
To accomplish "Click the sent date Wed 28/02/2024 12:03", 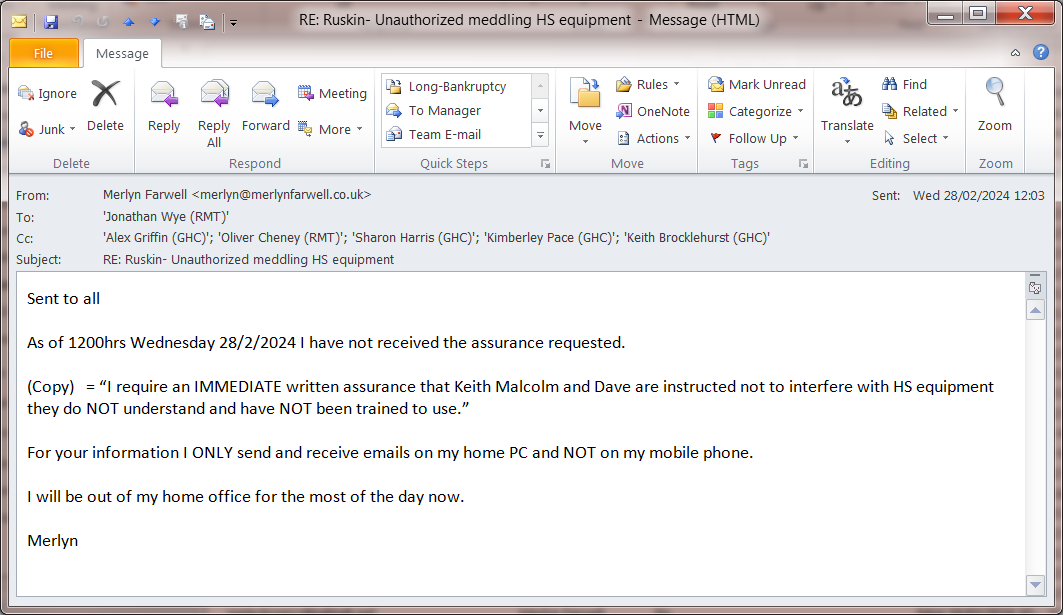I will pos(978,195).
